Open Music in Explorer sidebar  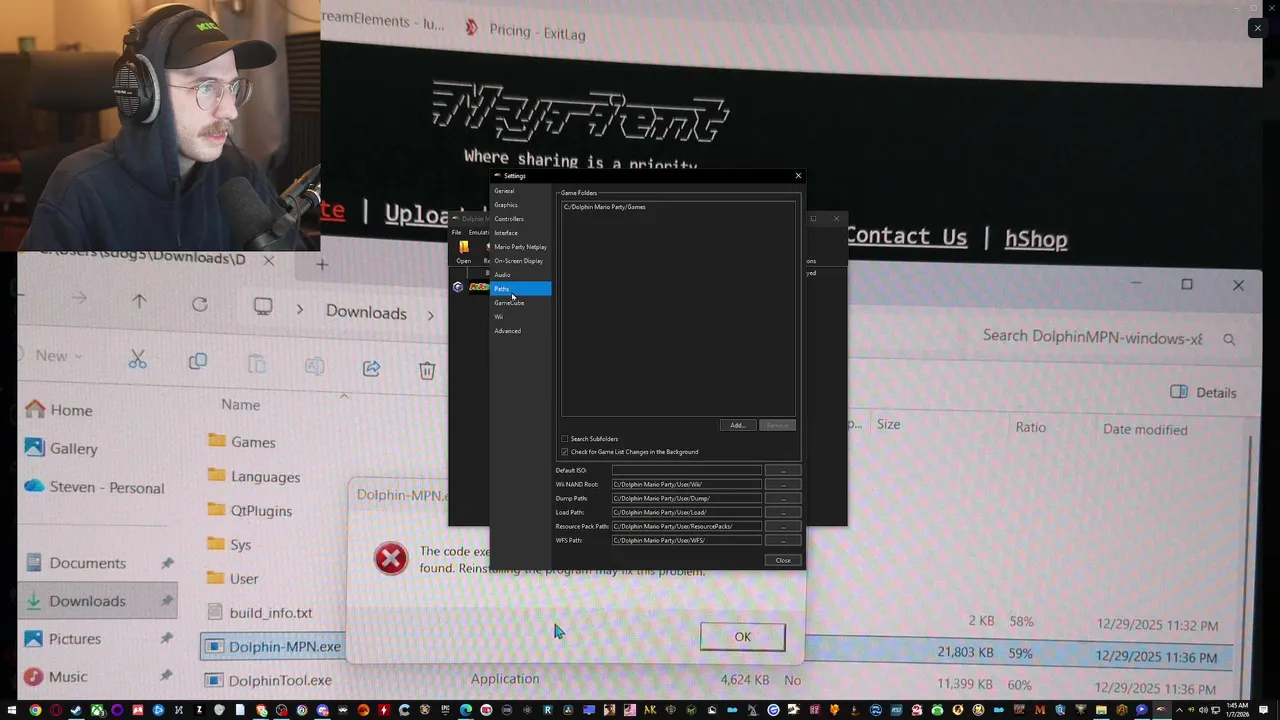57,676
